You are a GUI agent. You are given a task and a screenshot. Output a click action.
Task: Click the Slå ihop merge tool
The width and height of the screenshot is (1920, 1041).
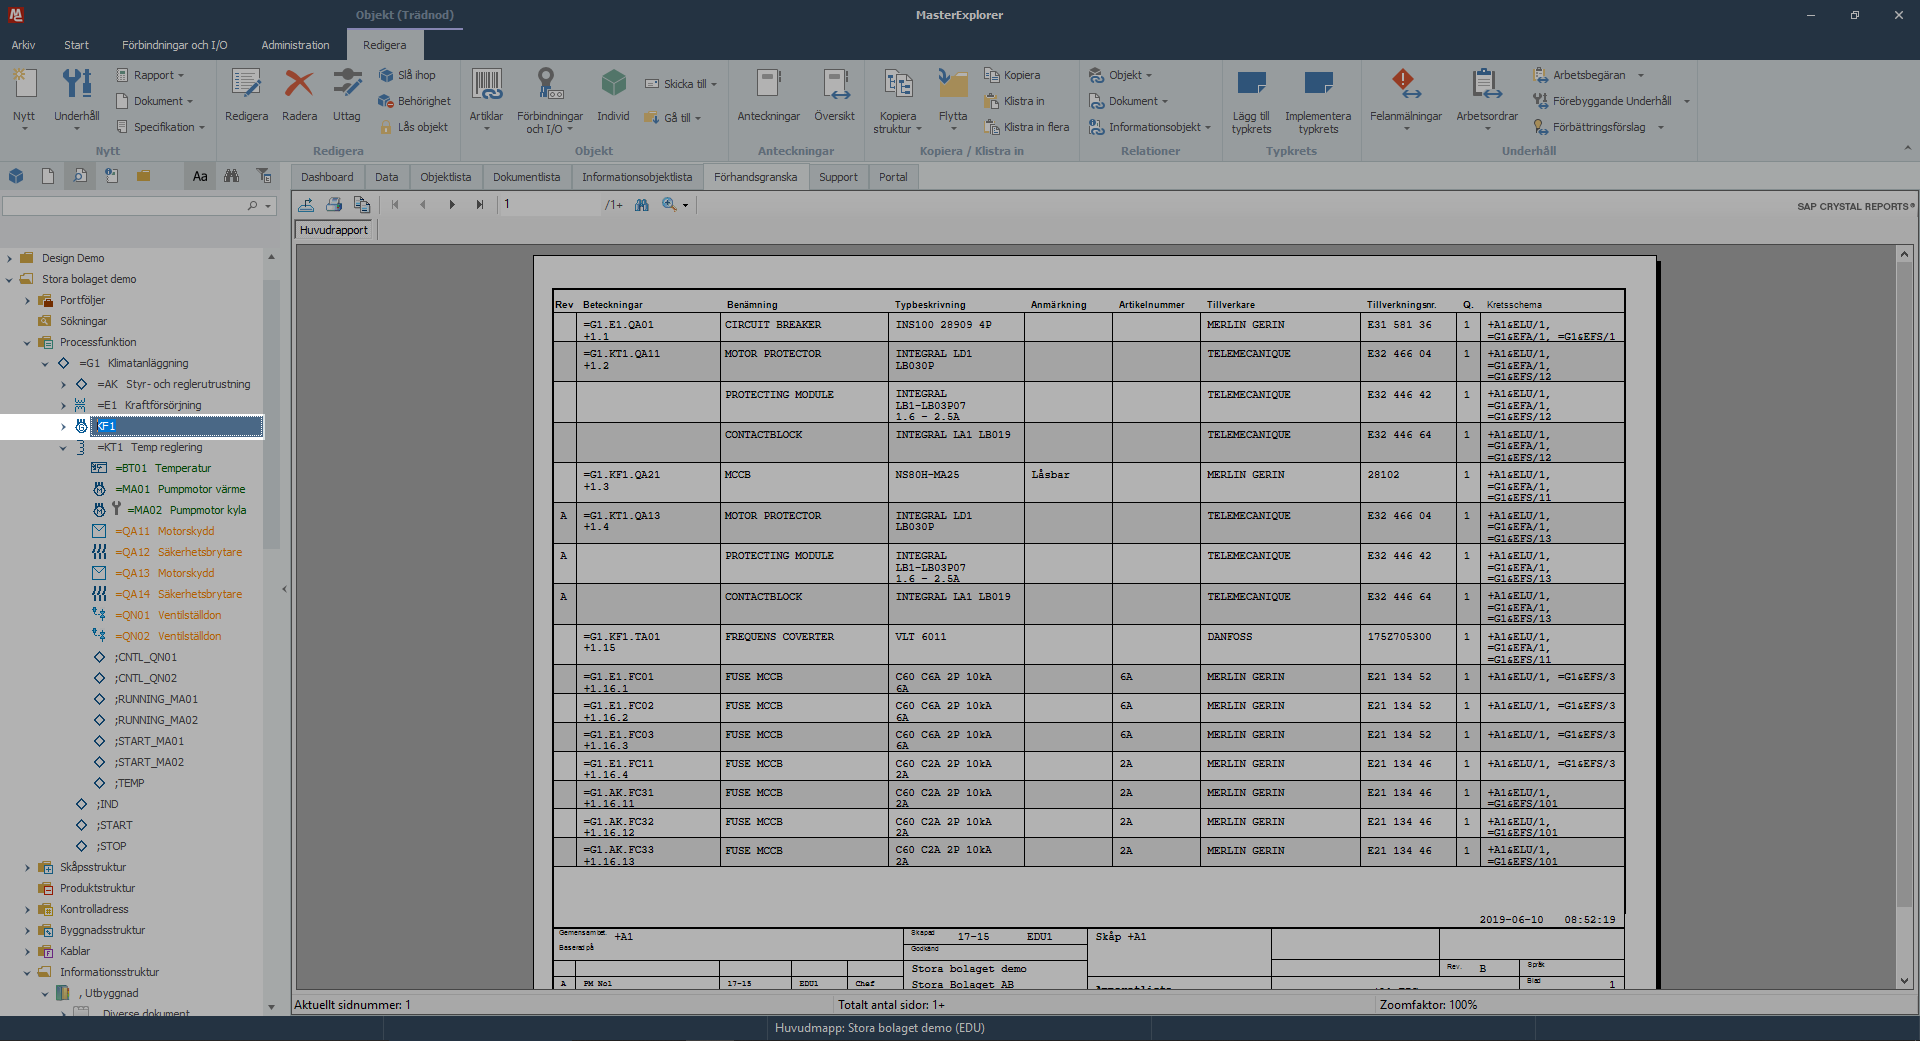(408, 75)
